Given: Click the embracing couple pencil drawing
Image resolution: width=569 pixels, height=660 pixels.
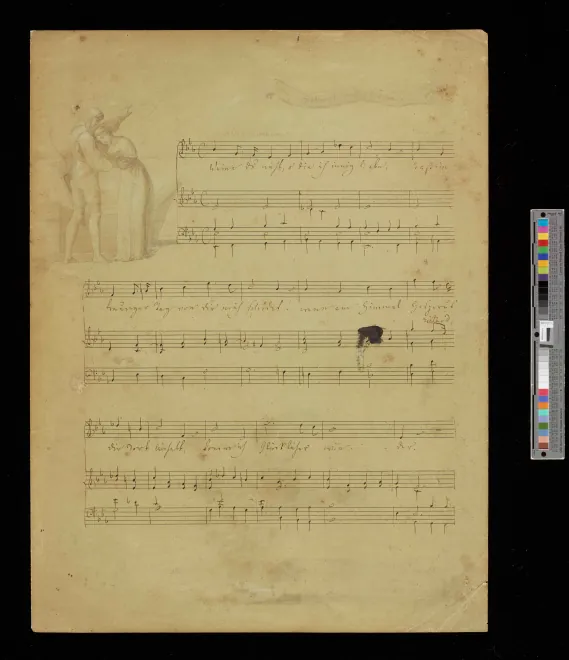Looking at the screenshot, I should click(x=105, y=185).
